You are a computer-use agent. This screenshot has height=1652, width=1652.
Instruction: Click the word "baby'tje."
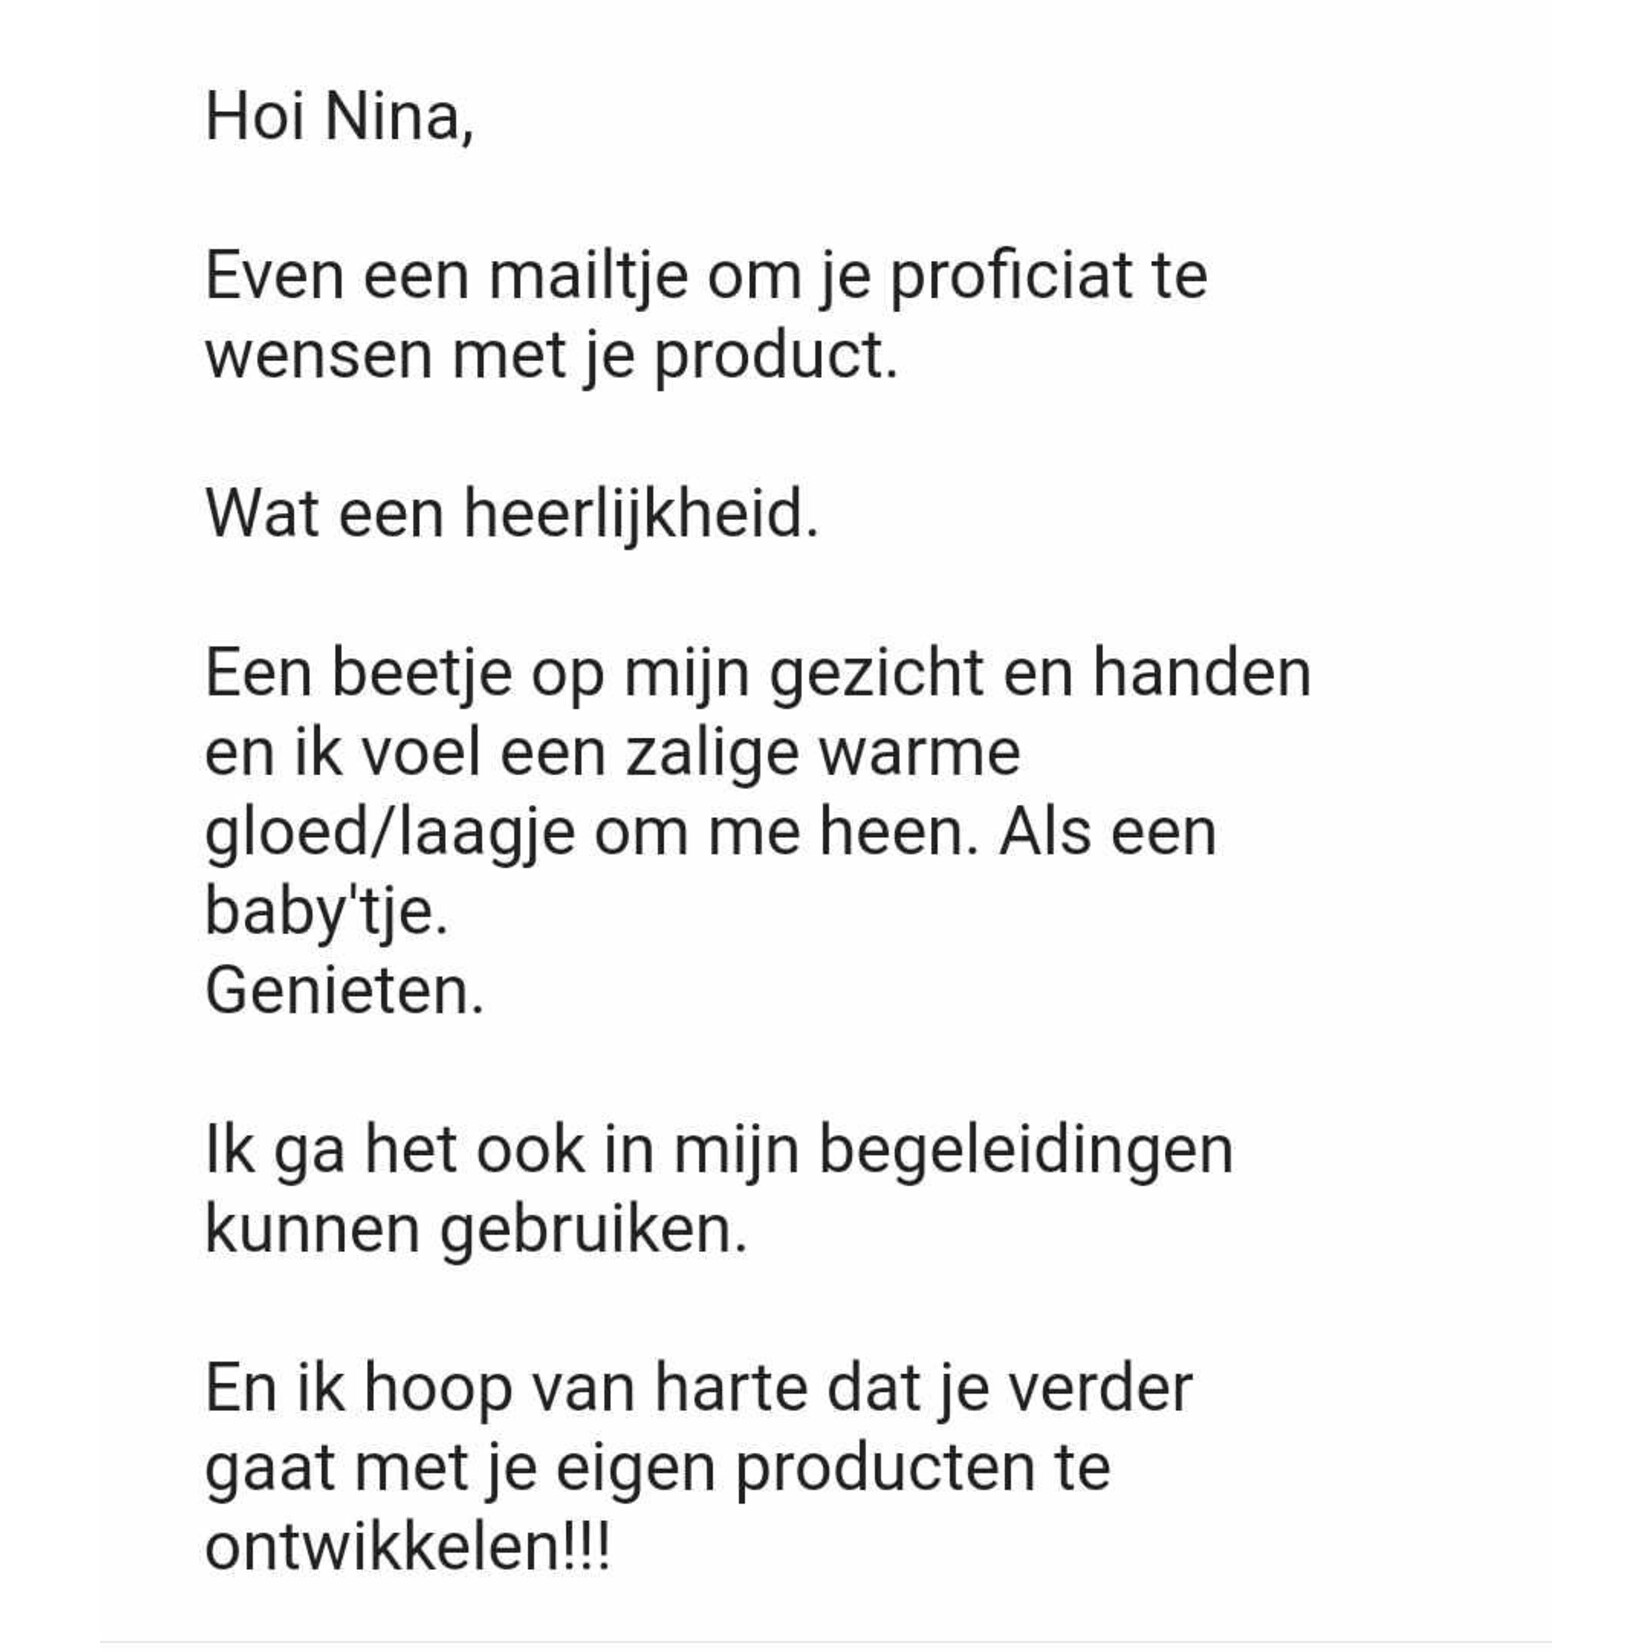point(326,911)
